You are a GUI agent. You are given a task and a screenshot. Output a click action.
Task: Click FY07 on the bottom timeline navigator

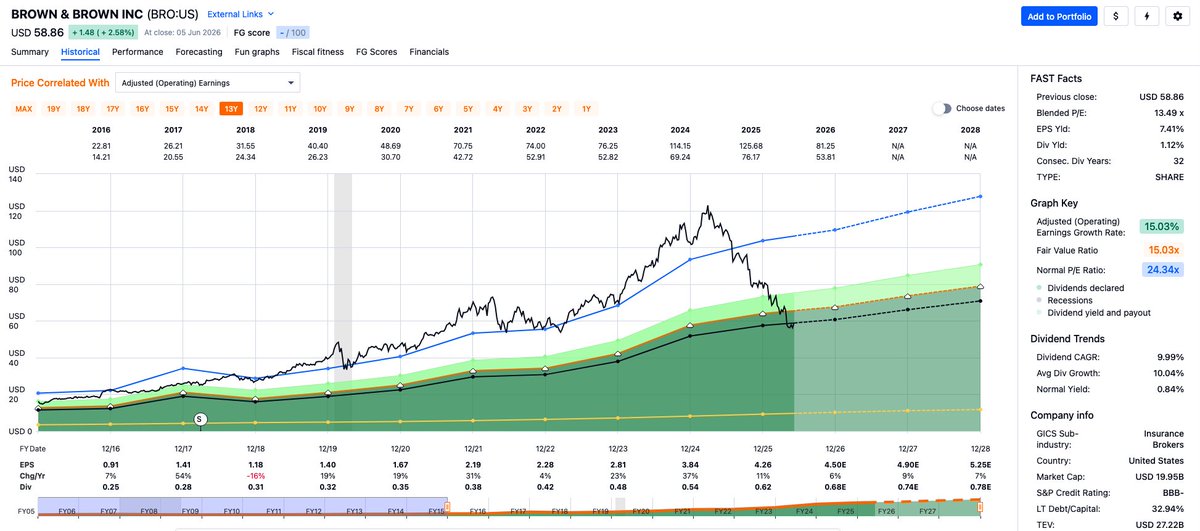click(x=108, y=510)
